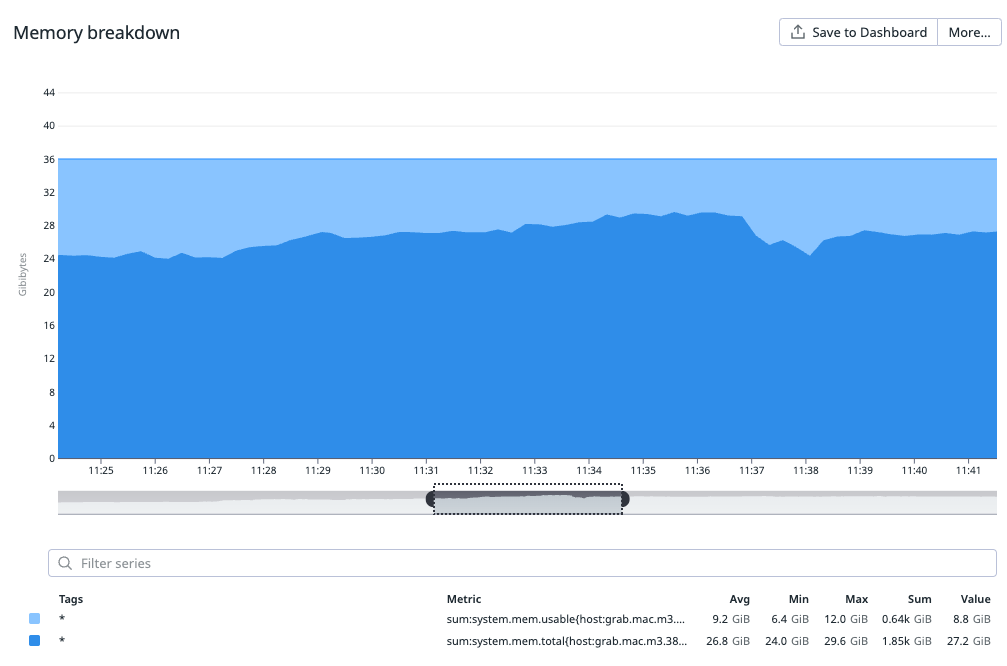Click the light blue system.mem.usable legend swatch
Viewport: 1007px width, 666px height.
35,619
